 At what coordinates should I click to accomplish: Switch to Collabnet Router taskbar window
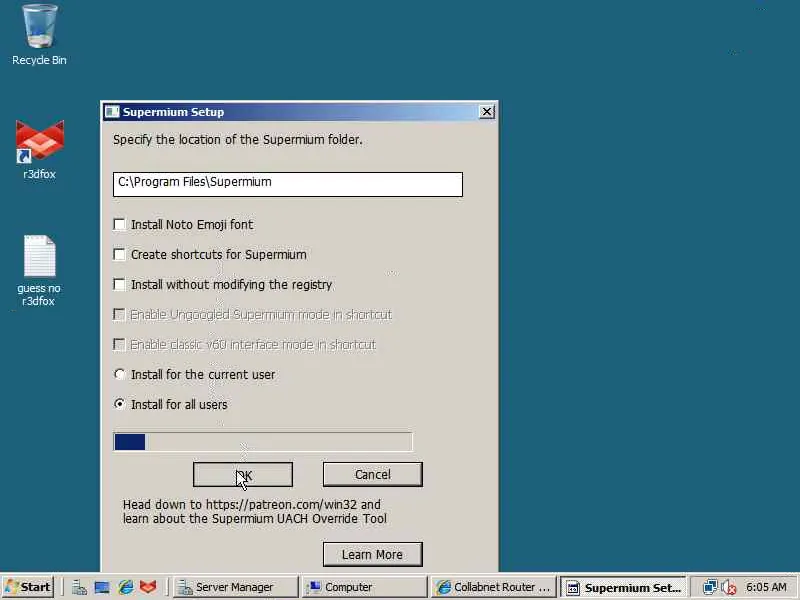(493, 587)
